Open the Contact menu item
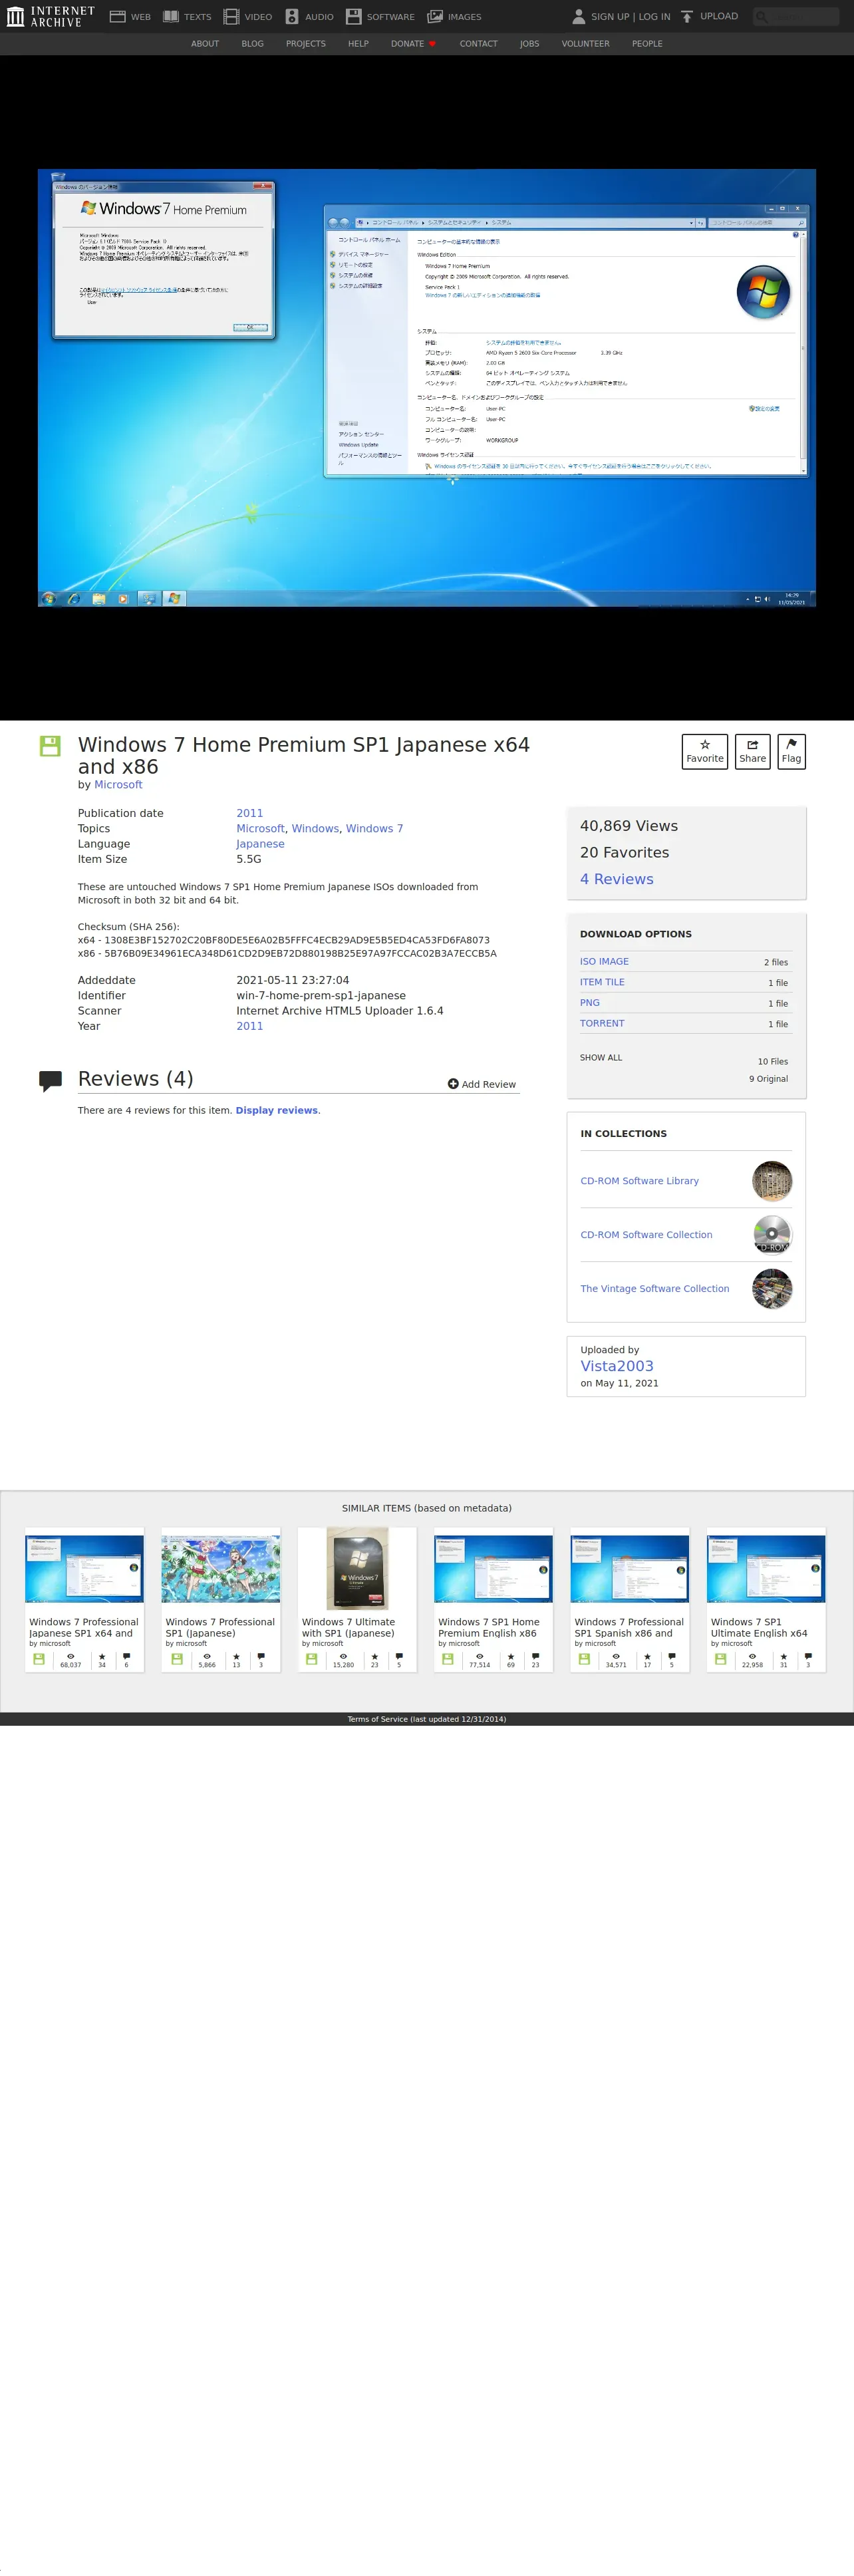This screenshot has height=2576, width=854. click(478, 44)
